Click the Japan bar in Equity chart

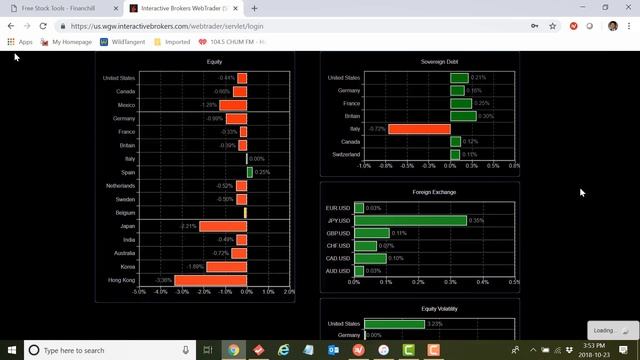223,226
